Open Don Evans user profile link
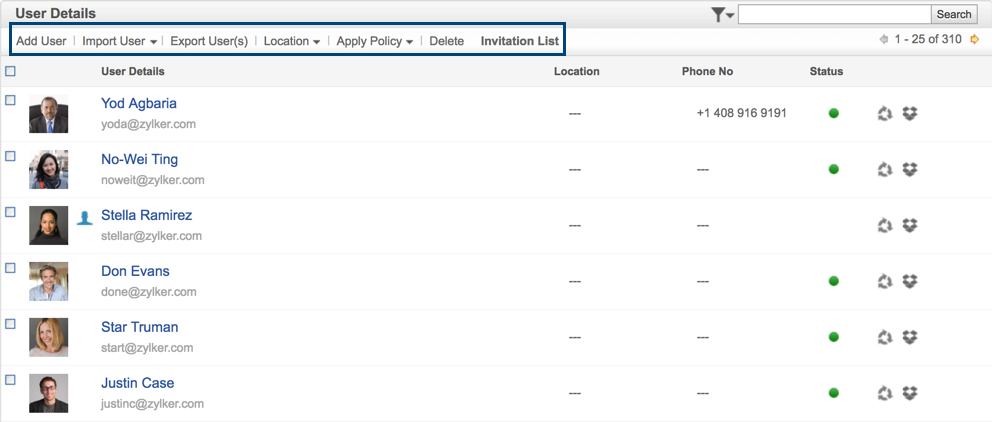This screenshot has width=992, height=422. pyautogui.click(x=135, y=271)
